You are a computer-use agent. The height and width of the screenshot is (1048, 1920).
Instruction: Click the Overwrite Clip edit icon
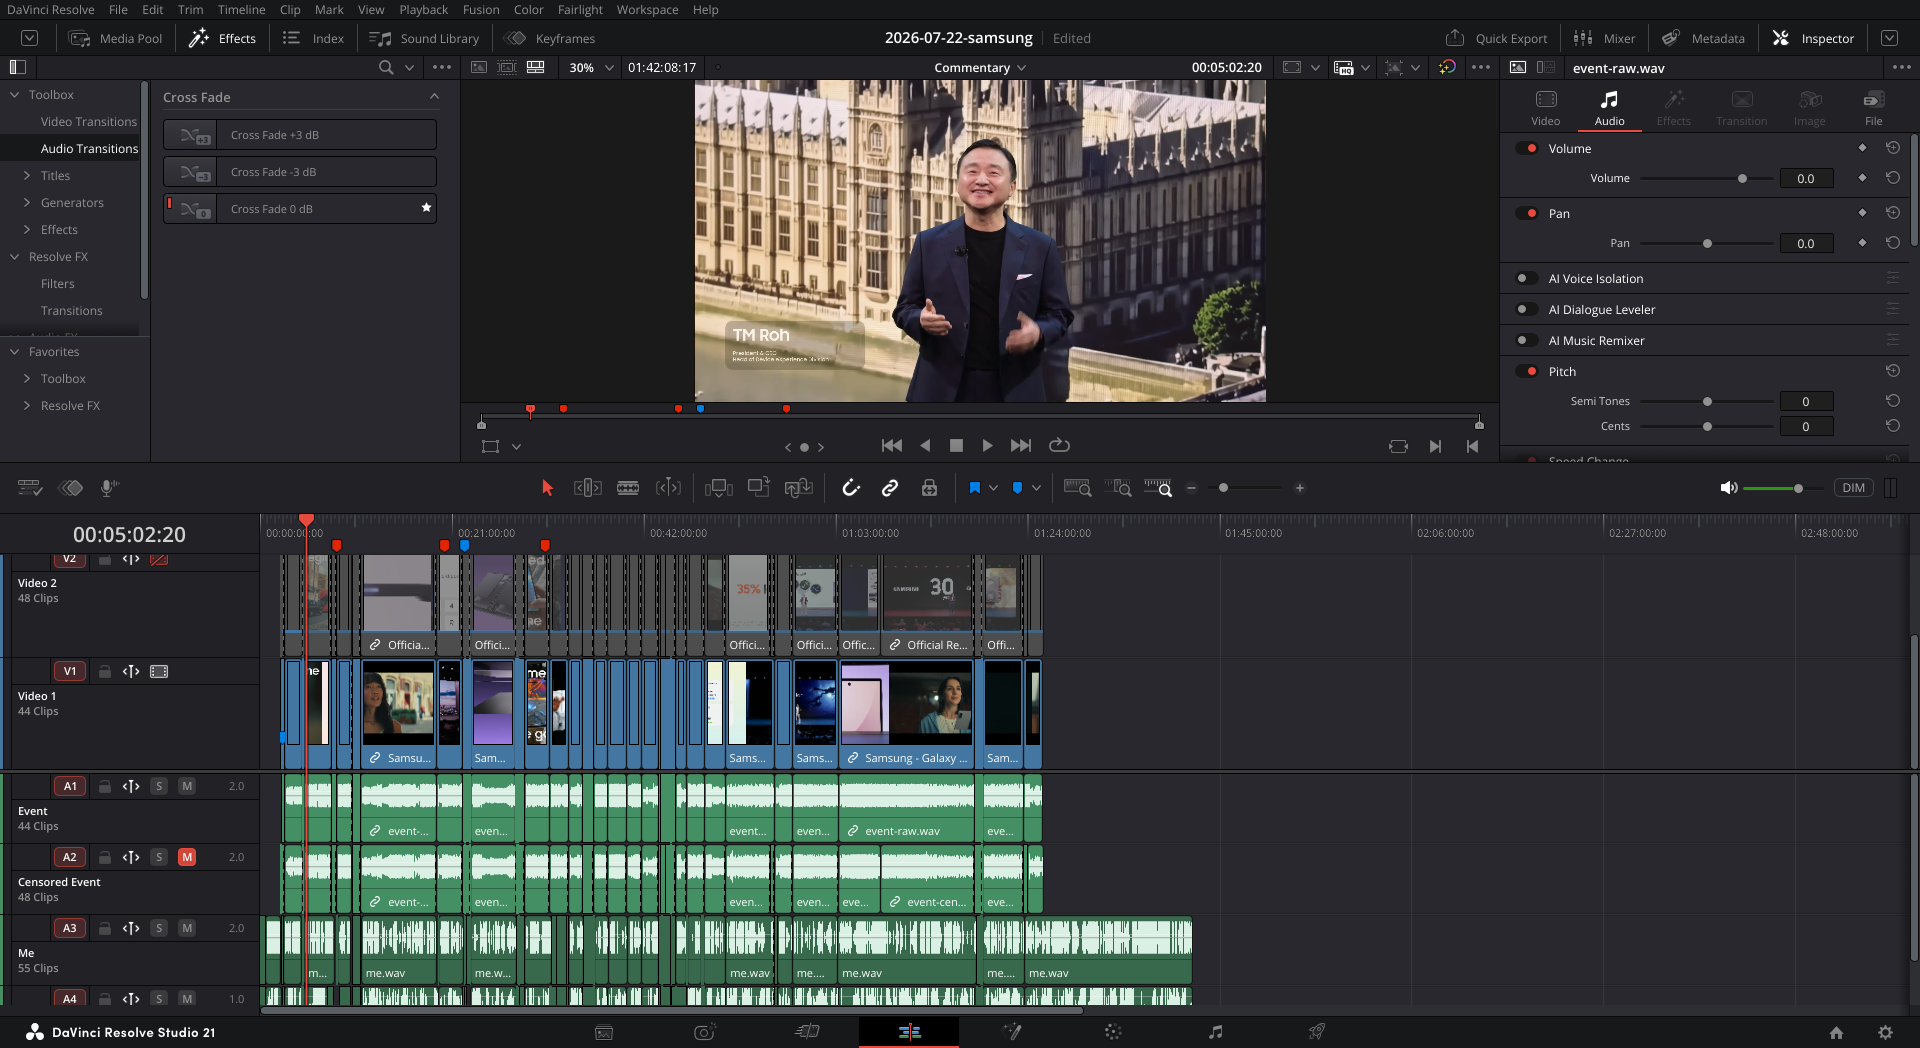[759, 488]
